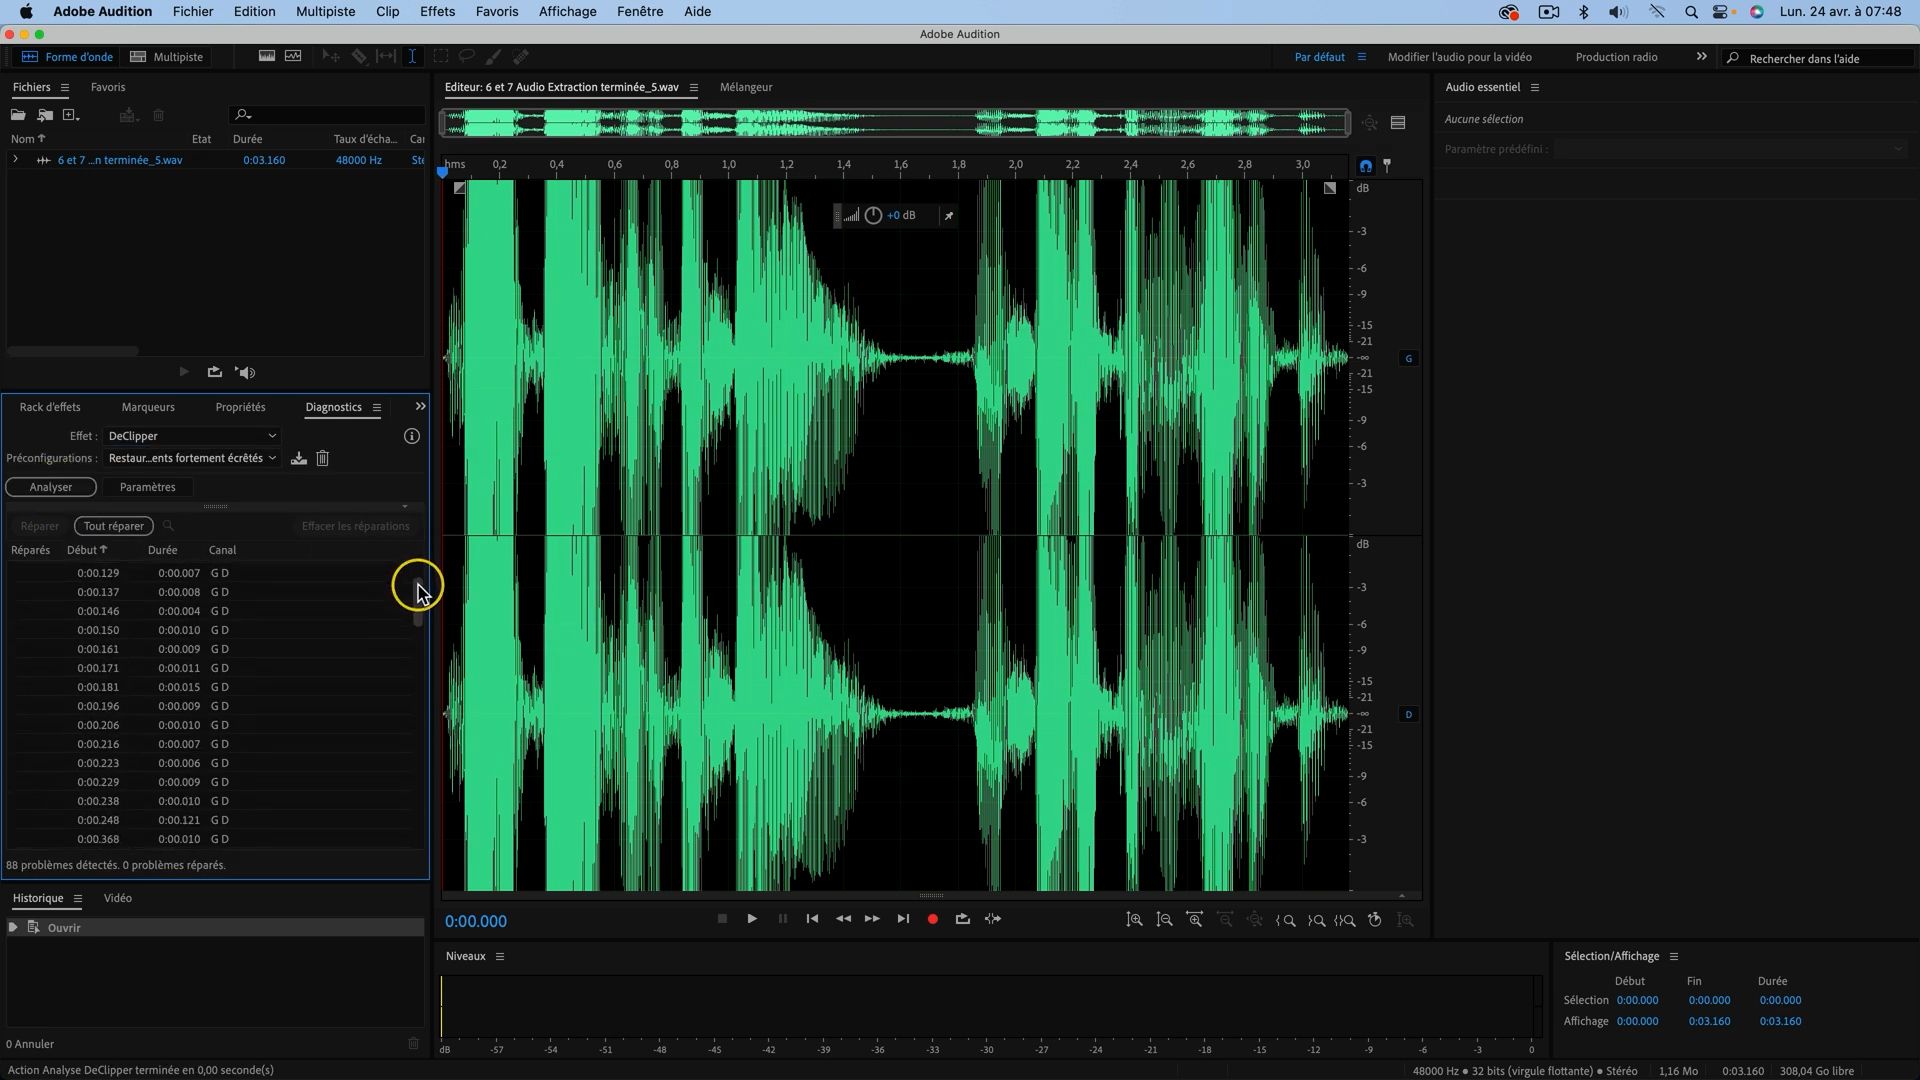Viewport: 1920px width, 1080px height.
Task: Click the import file icon
Action: 45,115
